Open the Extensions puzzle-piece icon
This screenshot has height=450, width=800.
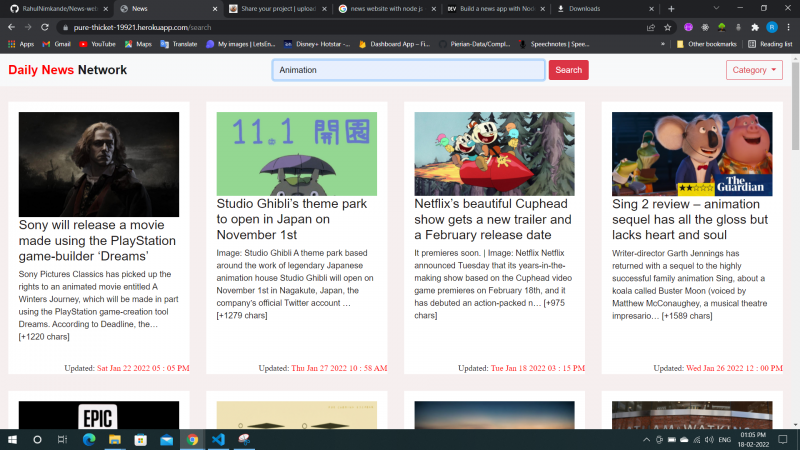(x=755, y=28)
